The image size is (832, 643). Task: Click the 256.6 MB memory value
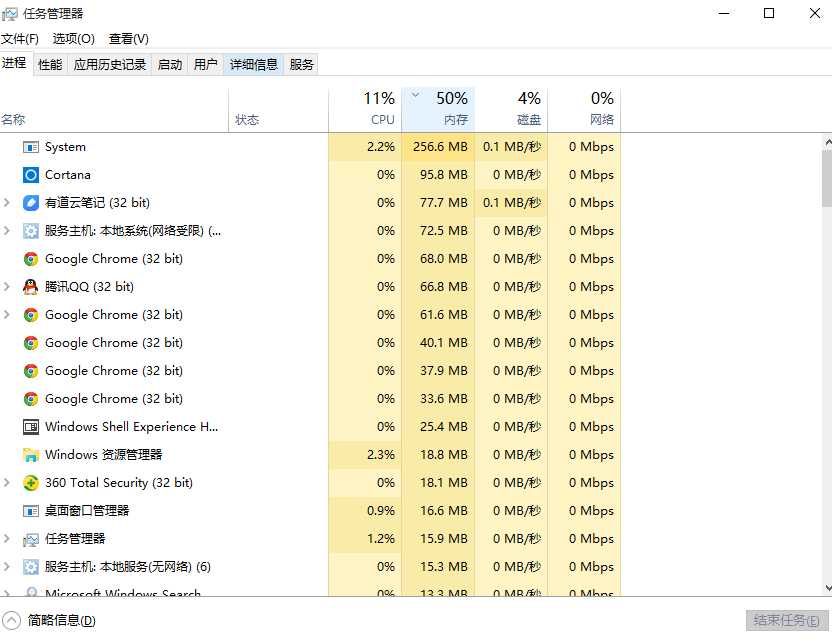tap(440, 147)
